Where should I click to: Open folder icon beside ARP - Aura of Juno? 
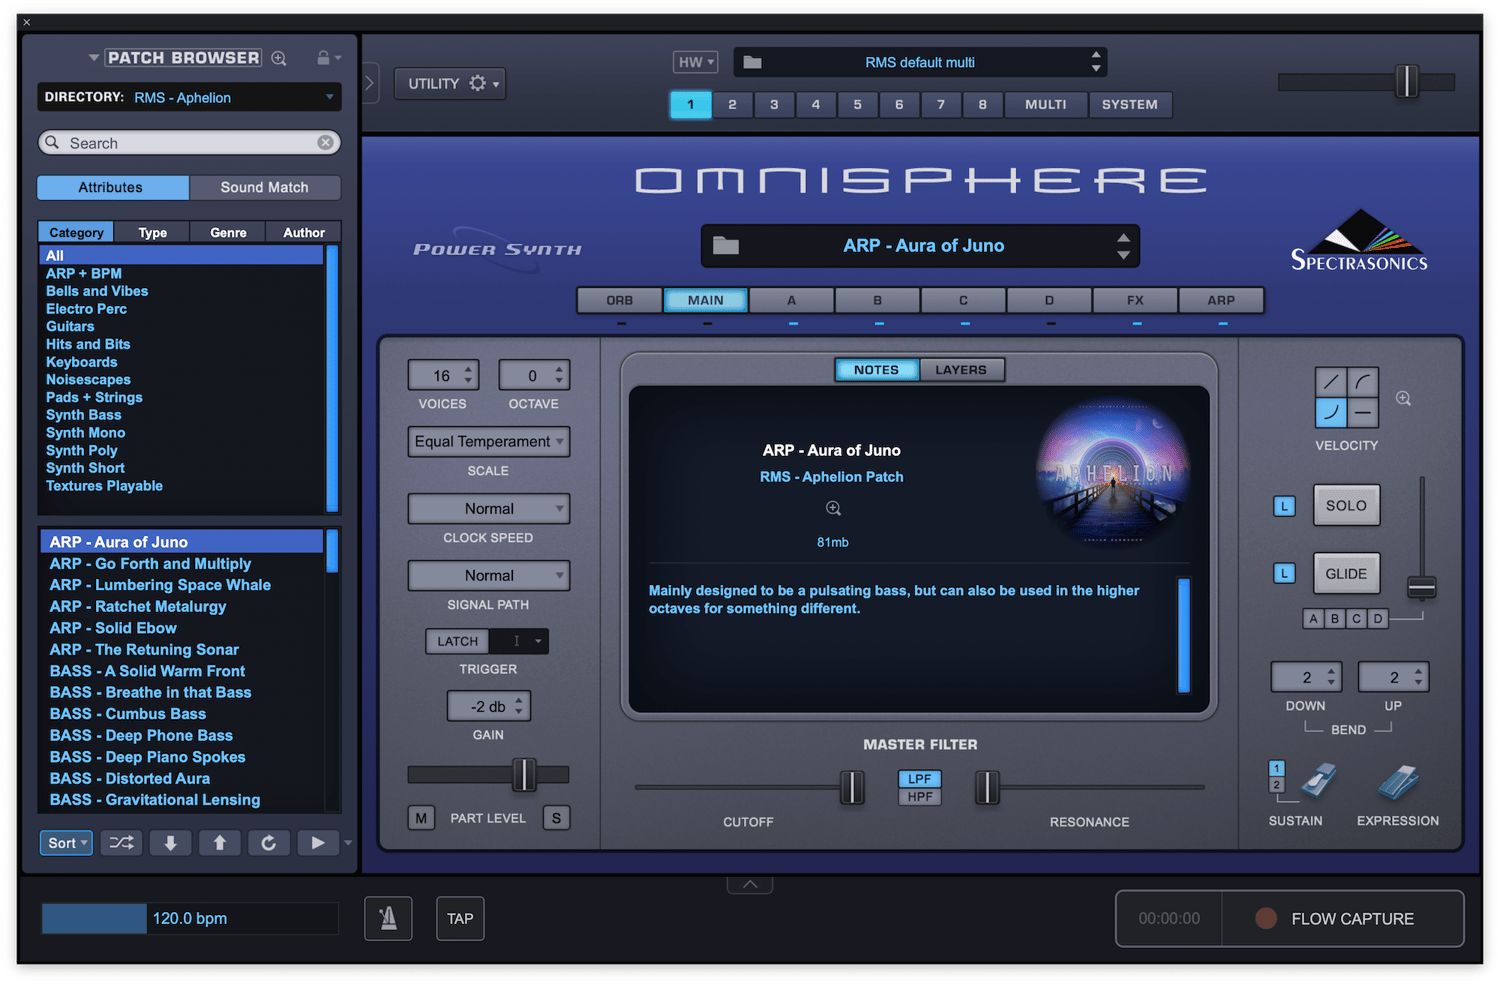pyautogui.click(x=726, y=245)
